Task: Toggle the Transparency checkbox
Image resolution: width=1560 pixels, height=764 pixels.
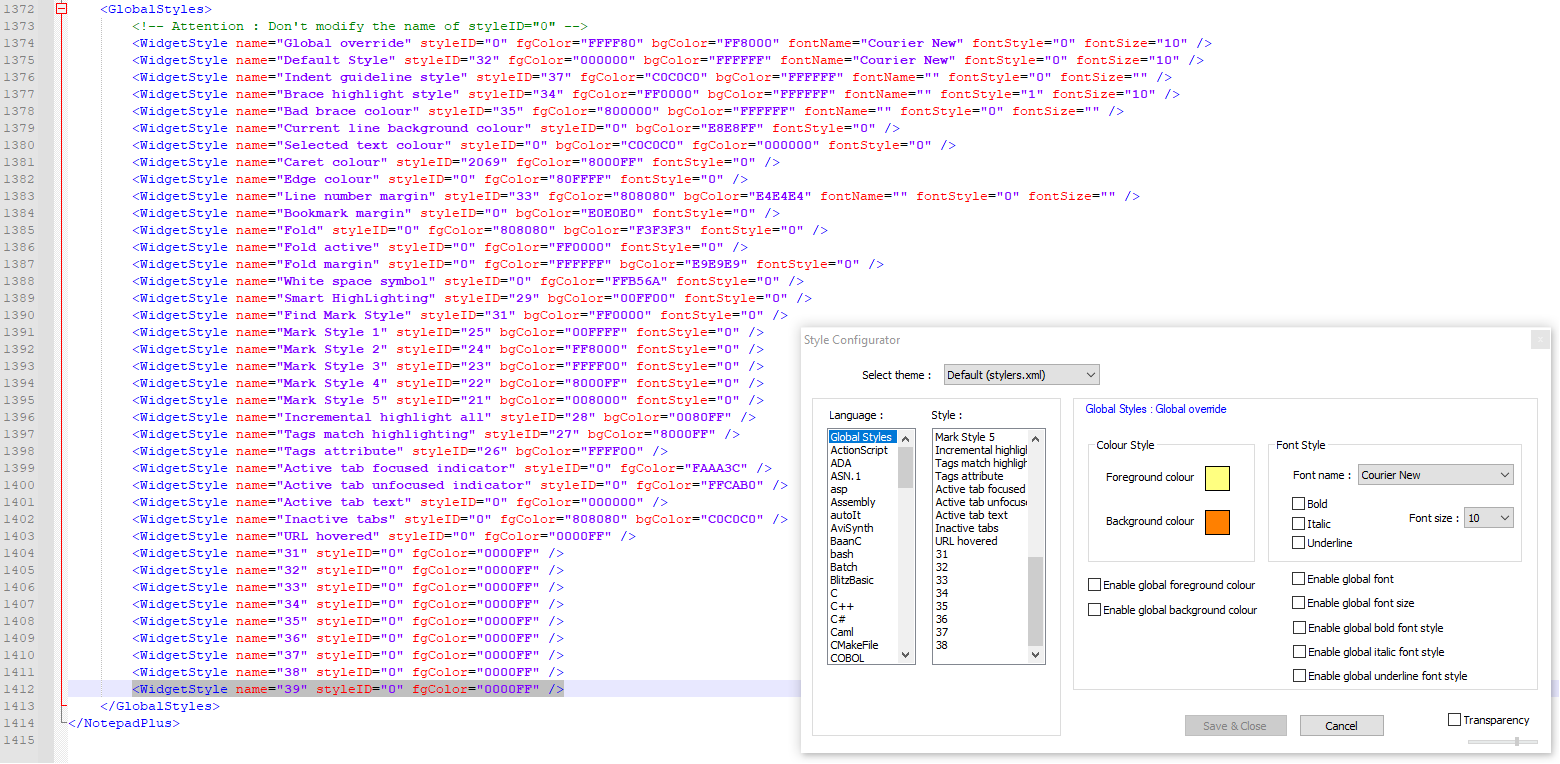Action: click(x=1452, y=719)
